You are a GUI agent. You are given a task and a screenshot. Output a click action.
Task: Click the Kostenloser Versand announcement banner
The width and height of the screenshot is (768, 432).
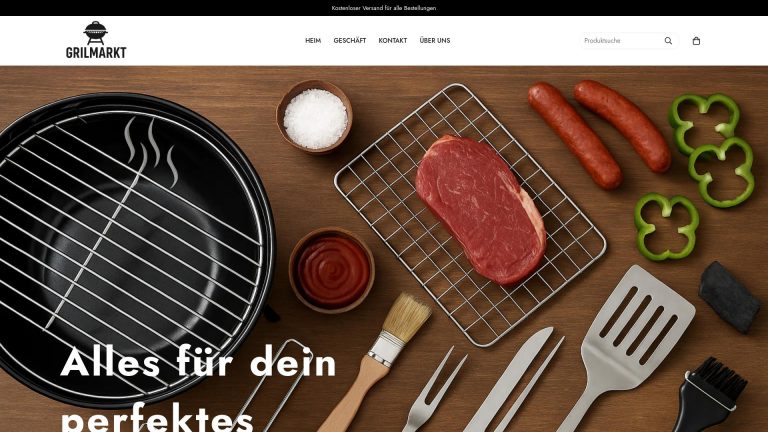coord(384,8)
